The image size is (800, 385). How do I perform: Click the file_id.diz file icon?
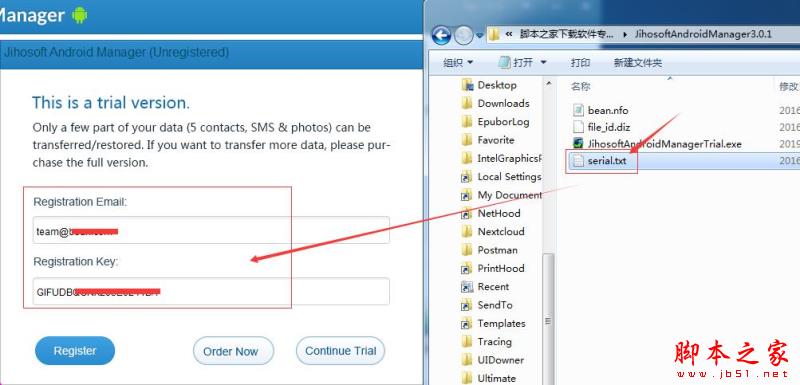[x=578, y=127]
